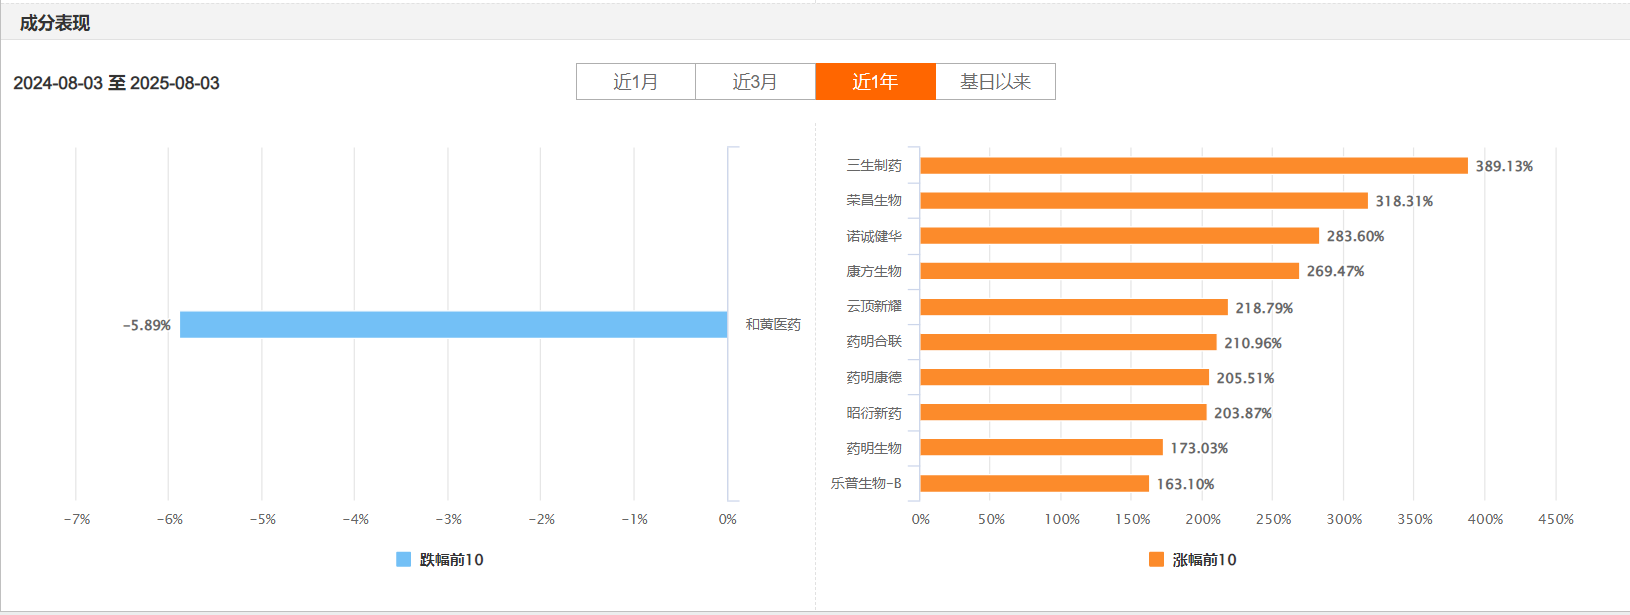The image size is (1630, 615).
Task: Click the 283.60% value label
Action: coord(1356,237)
